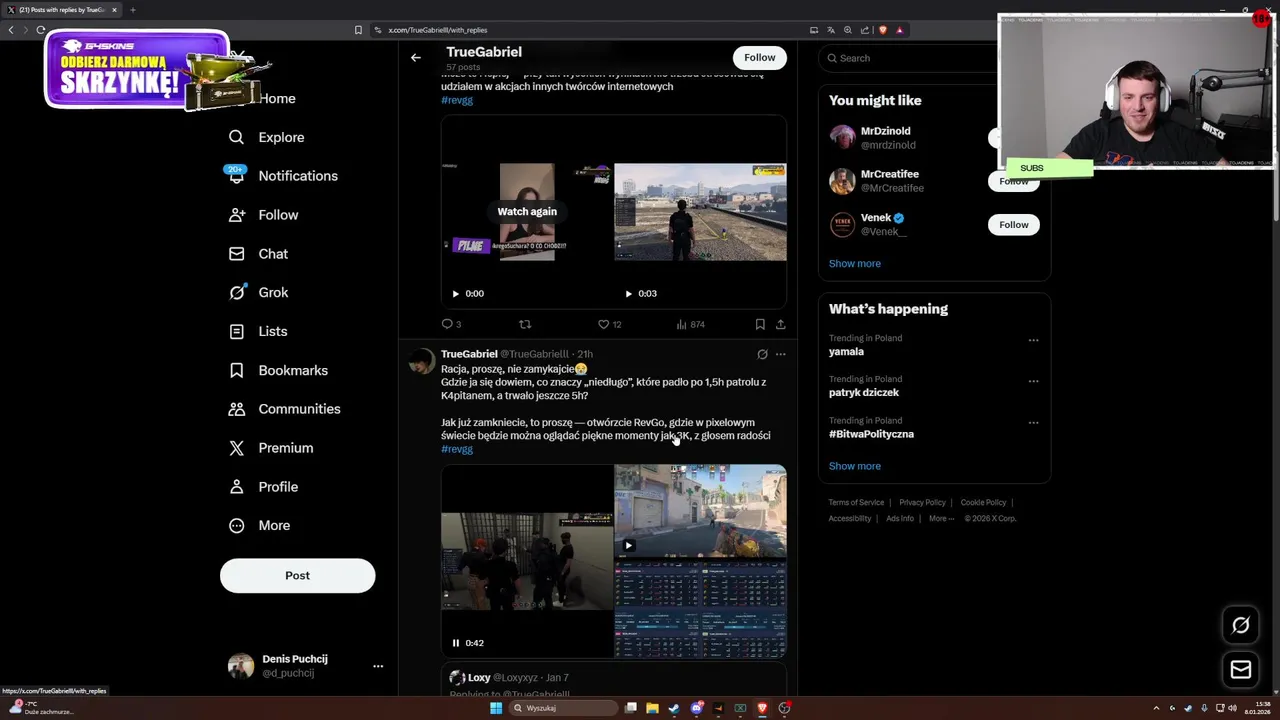Screen dimensions: 1280x720
Task: Open Bookmarks in the sidebar
Action: pos(278,371)
